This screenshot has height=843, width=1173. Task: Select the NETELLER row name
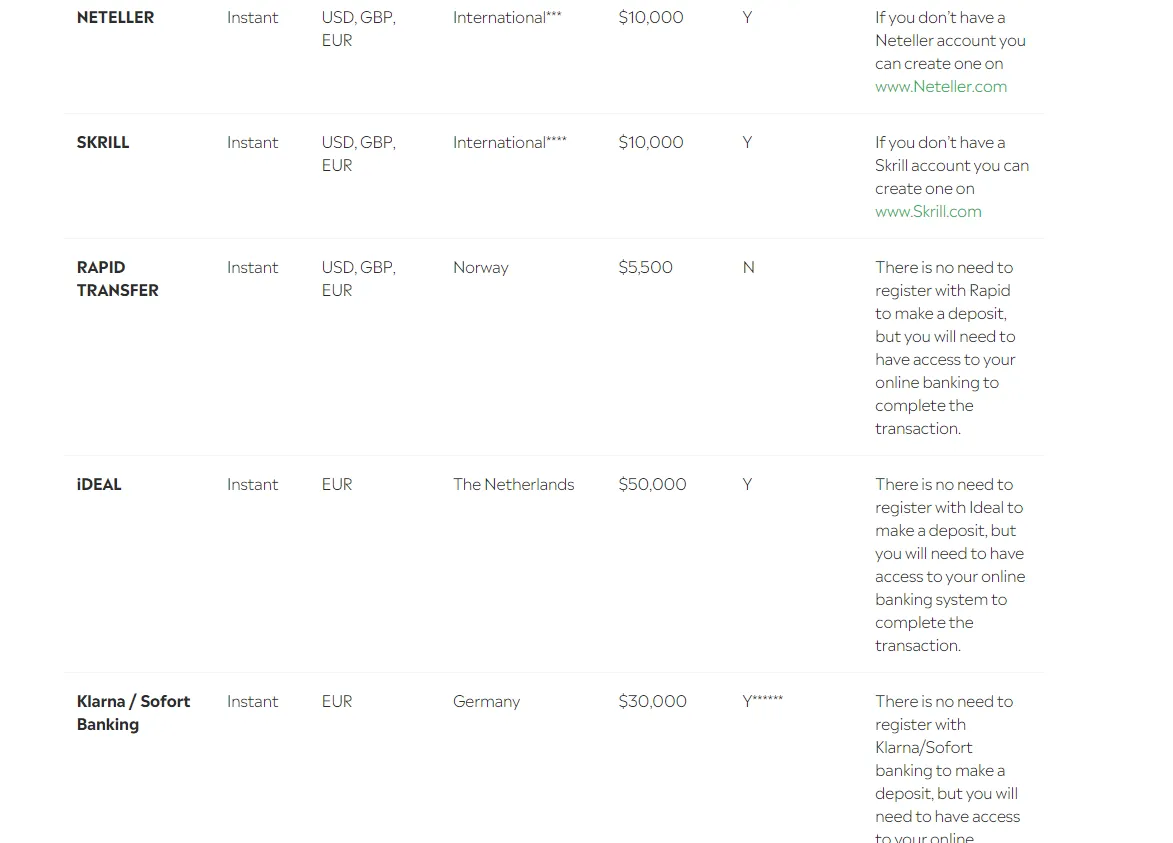pyautogui.click(x=115, y=17)
